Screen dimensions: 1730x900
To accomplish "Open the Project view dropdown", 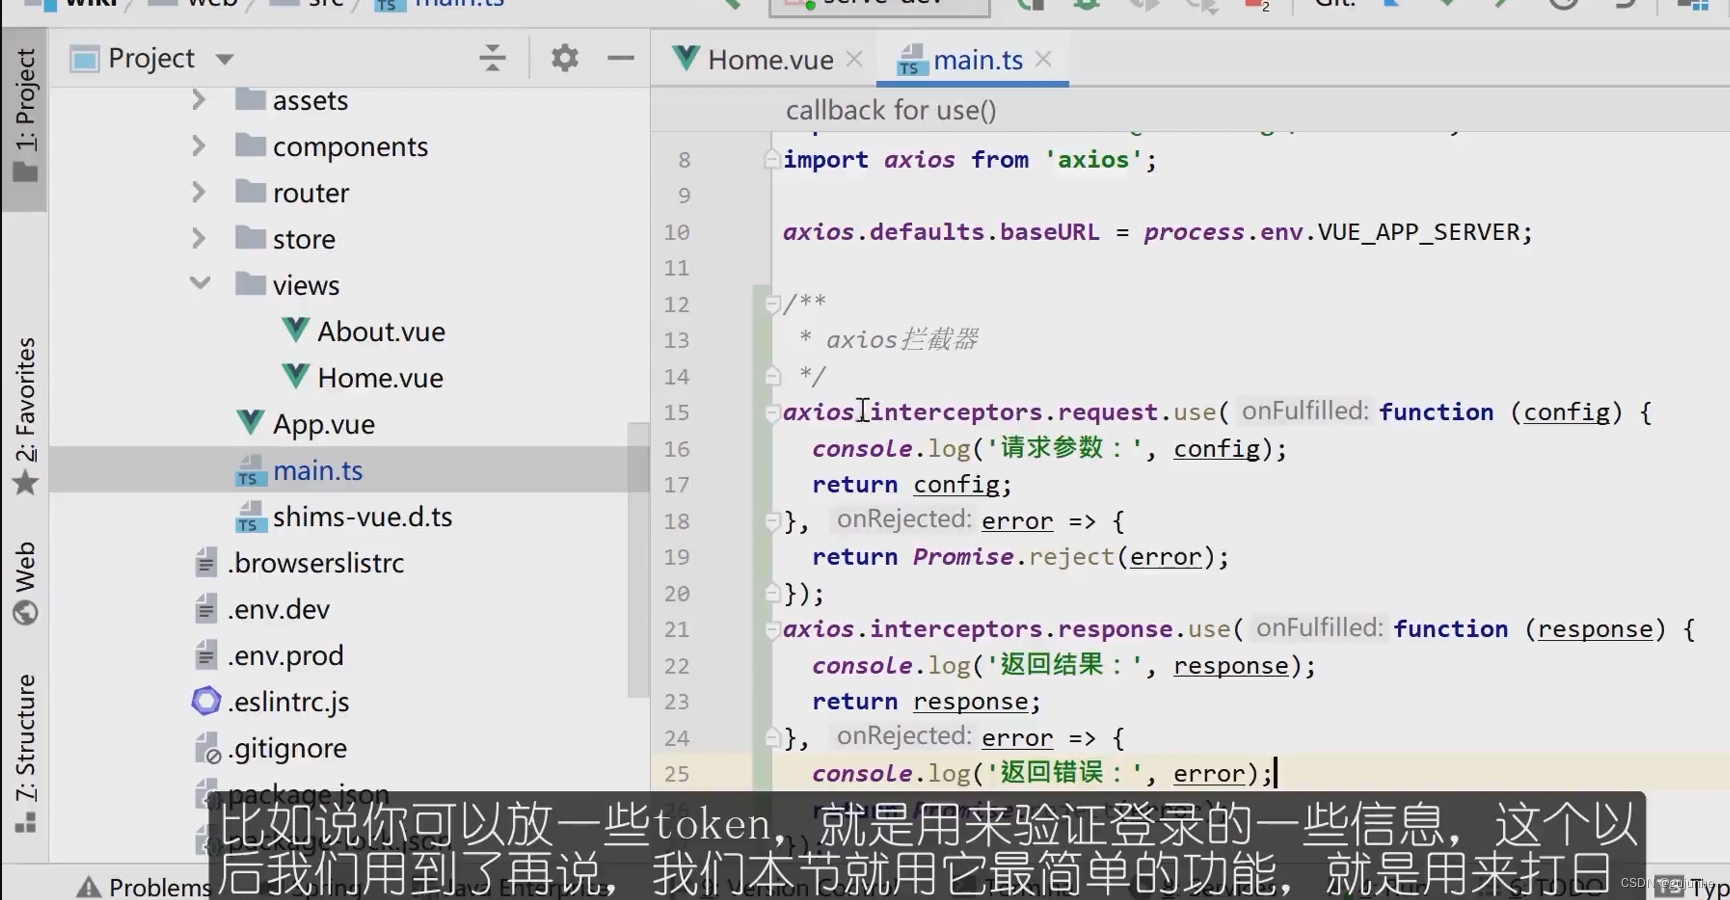I will [225, 59].
